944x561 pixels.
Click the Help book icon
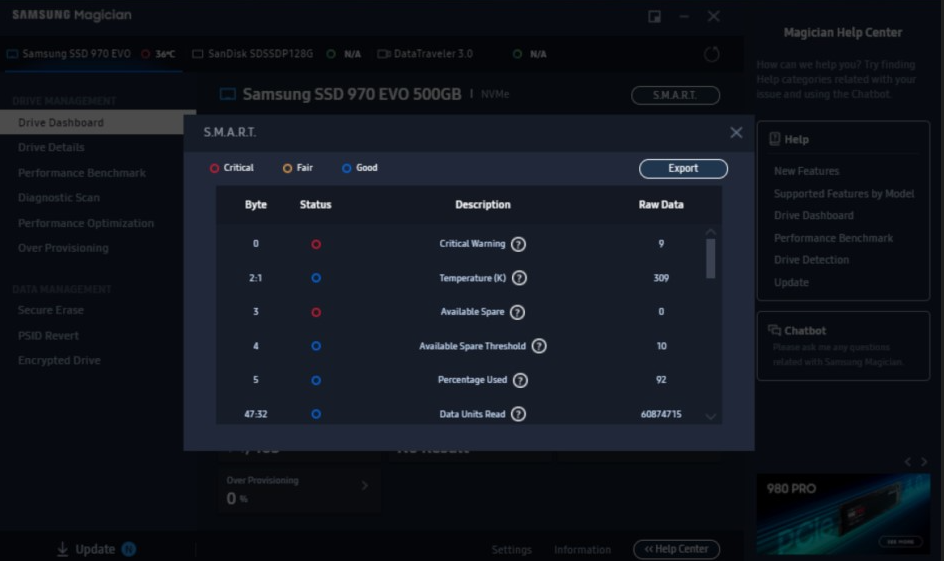coord(775,139)
